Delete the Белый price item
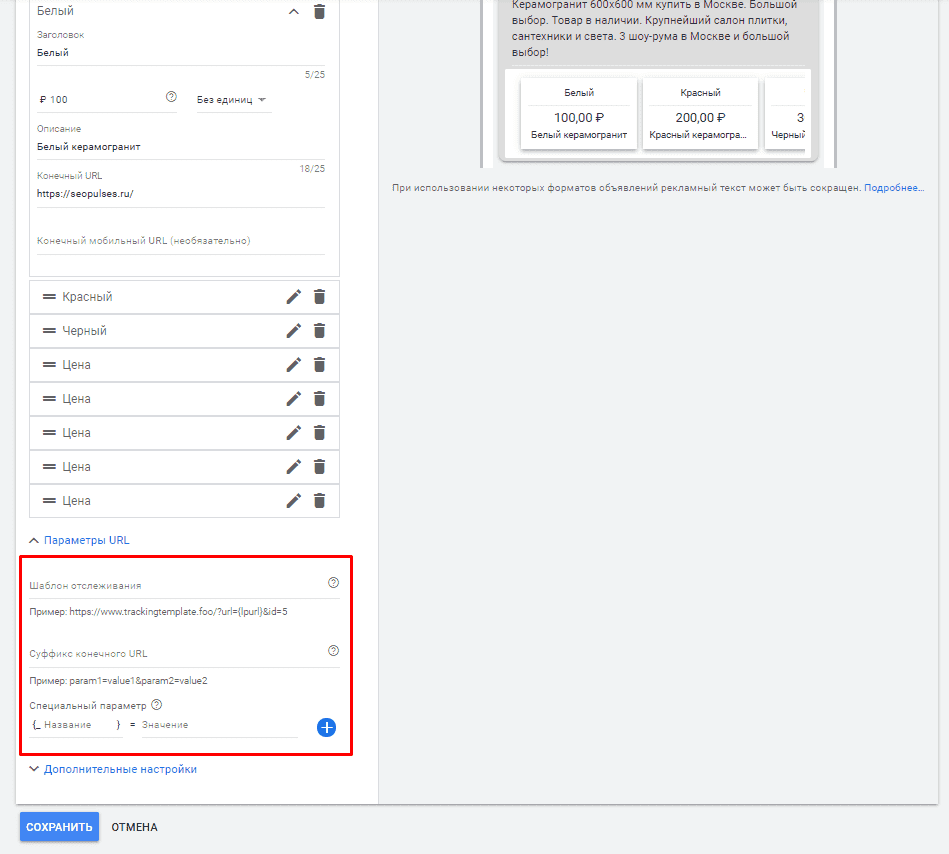The width and height of the screenshot is (949, 854). tap(320, 11)
